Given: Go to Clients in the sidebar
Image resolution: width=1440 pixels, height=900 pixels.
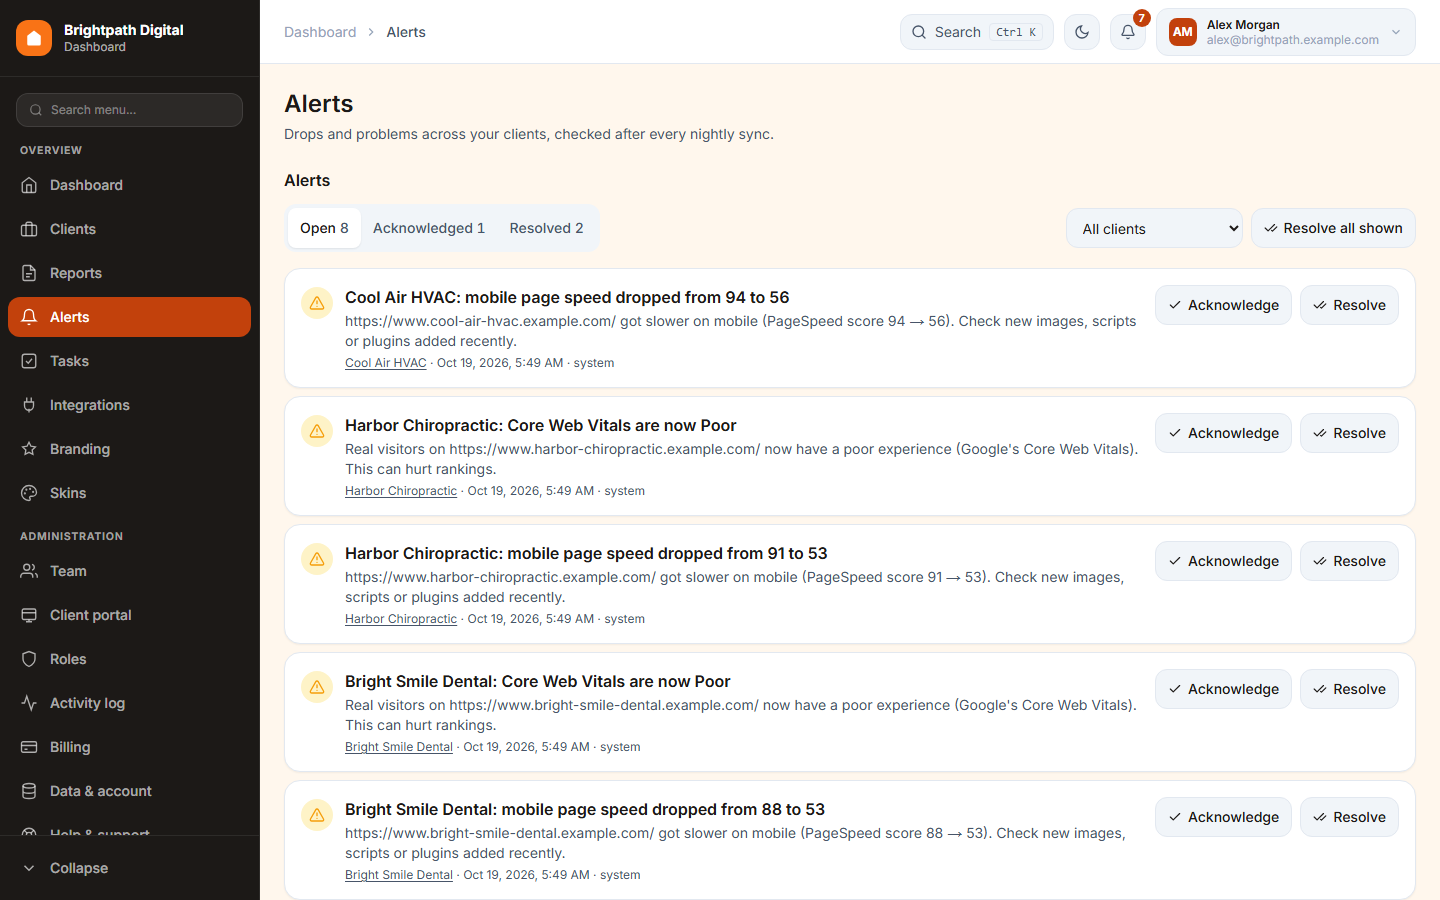Looking at the screenshot, I should coord(130,229).
